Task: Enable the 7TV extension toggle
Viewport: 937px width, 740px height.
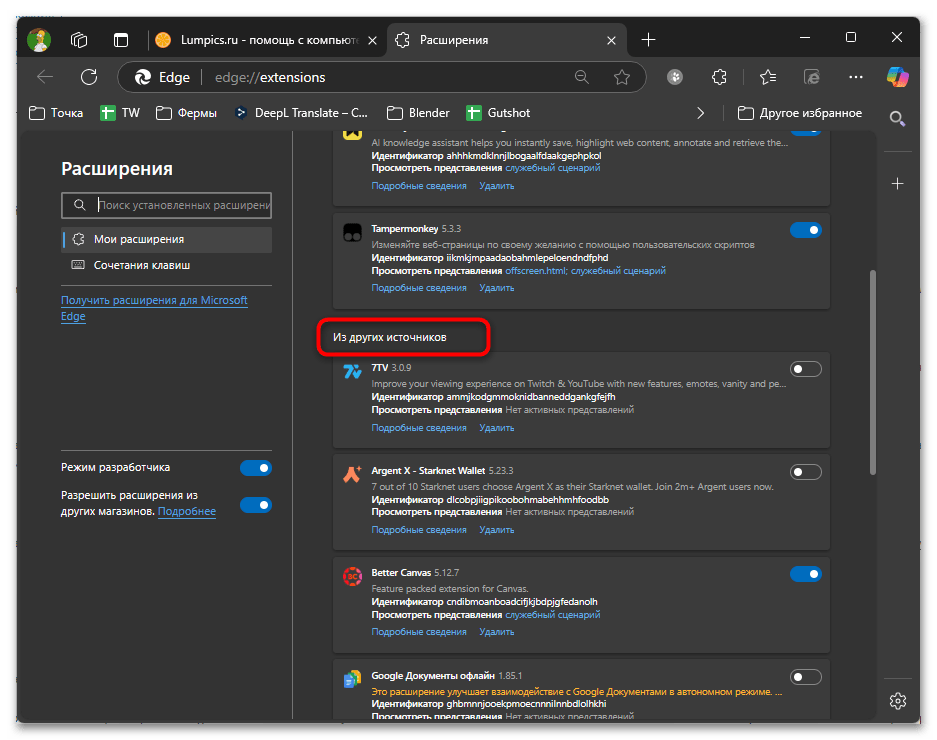Action: (806, 369)
